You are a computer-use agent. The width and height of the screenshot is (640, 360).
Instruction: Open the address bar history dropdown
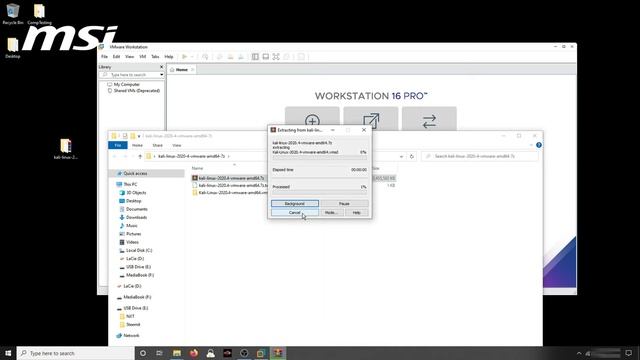(402, 156)
